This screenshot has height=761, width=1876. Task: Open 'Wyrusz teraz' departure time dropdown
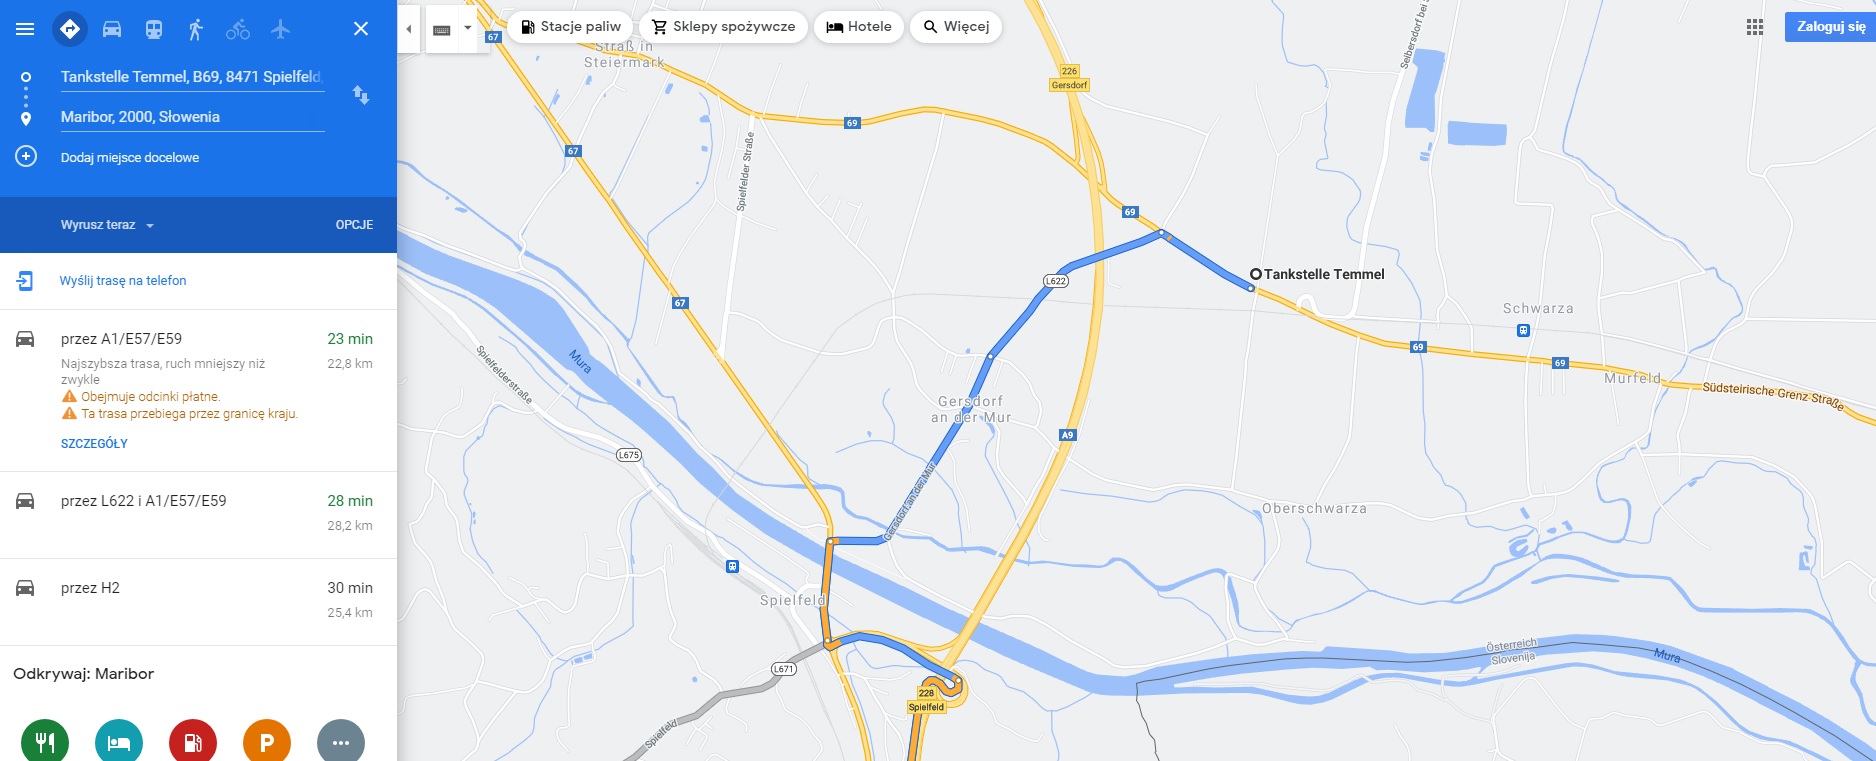[107, 225]
